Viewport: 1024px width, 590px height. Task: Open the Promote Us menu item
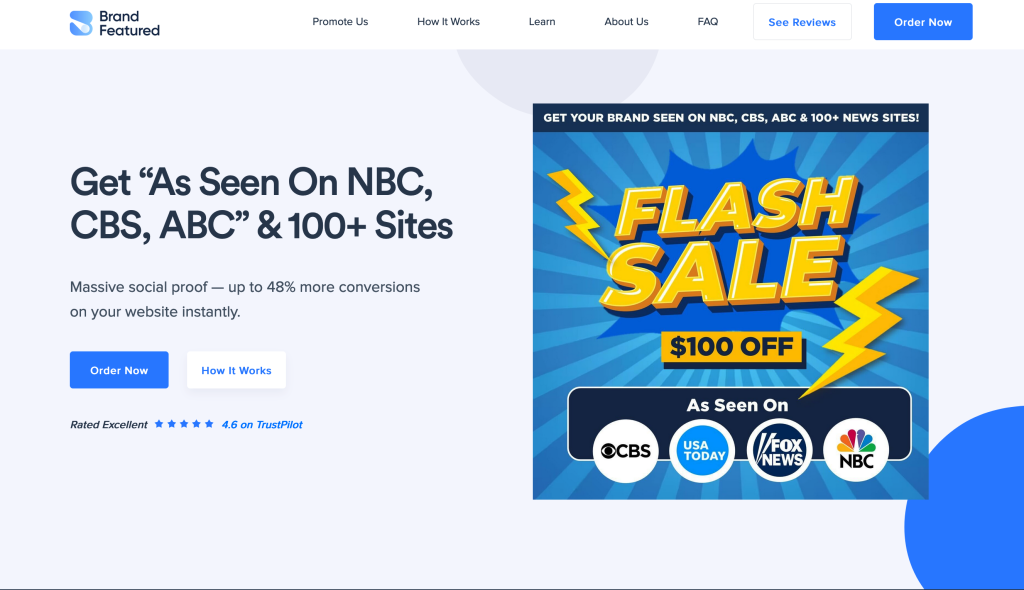[340, 22]
